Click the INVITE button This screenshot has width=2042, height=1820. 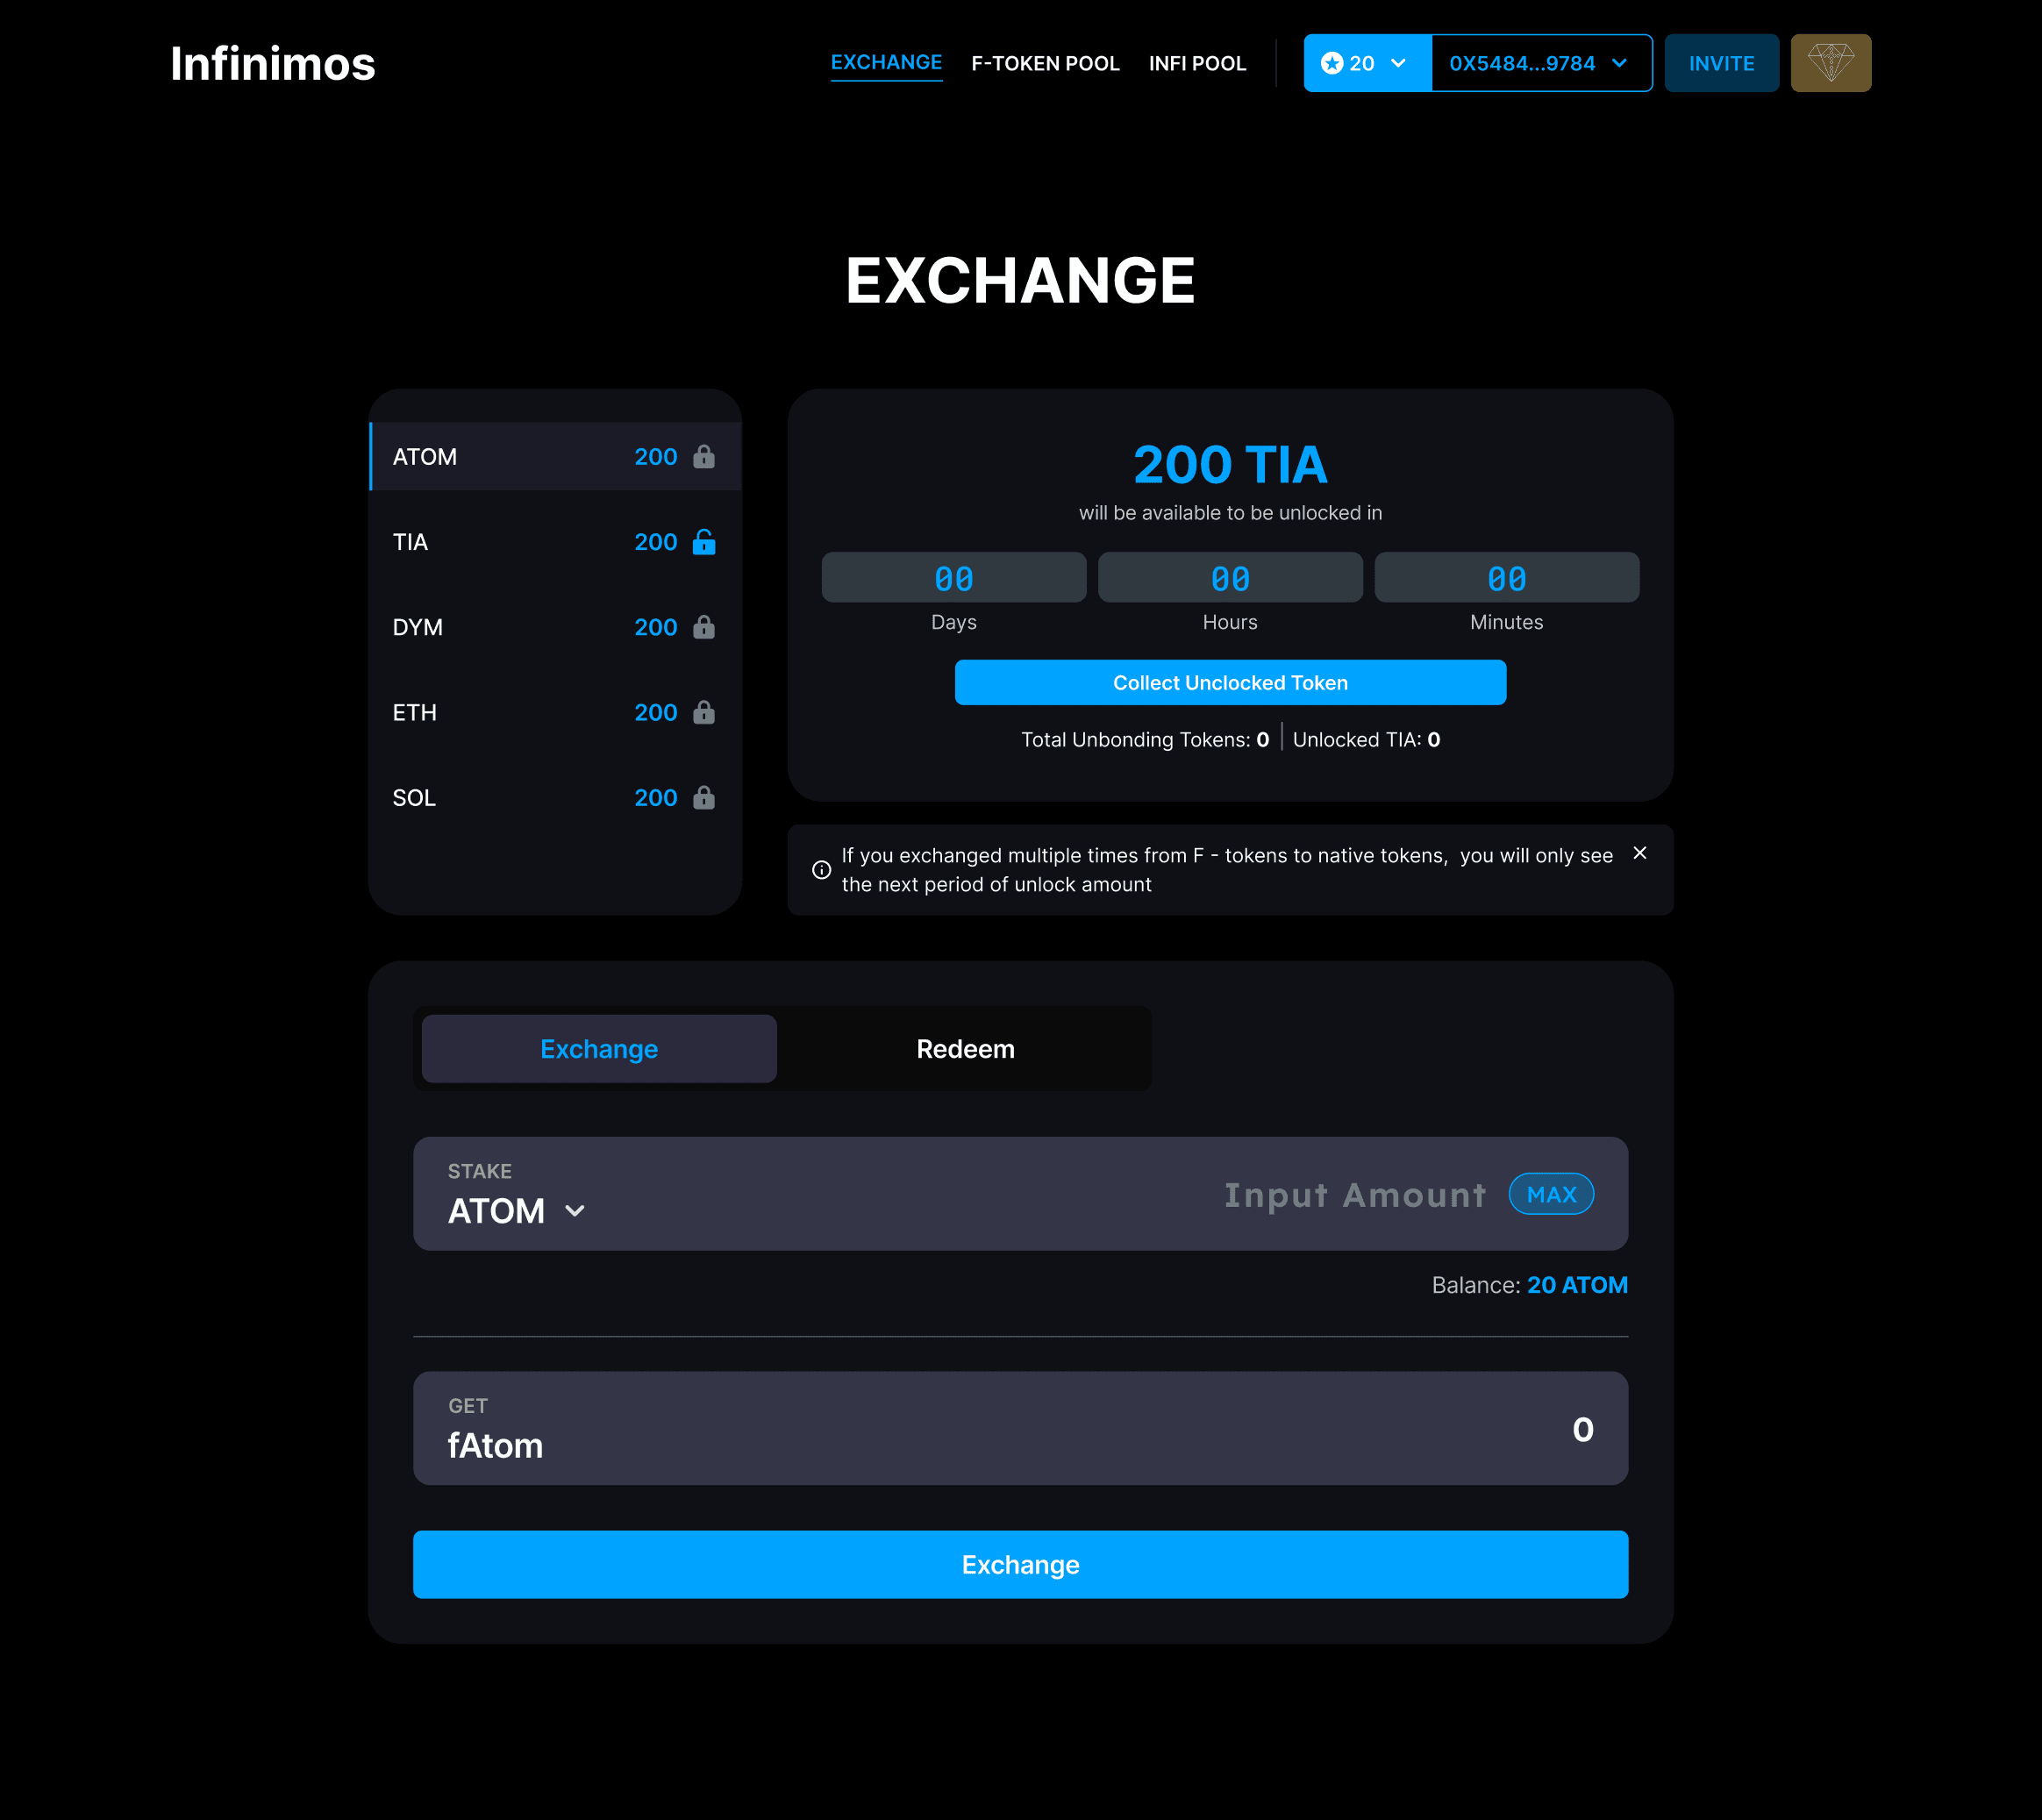click(x=1720, y=62)
